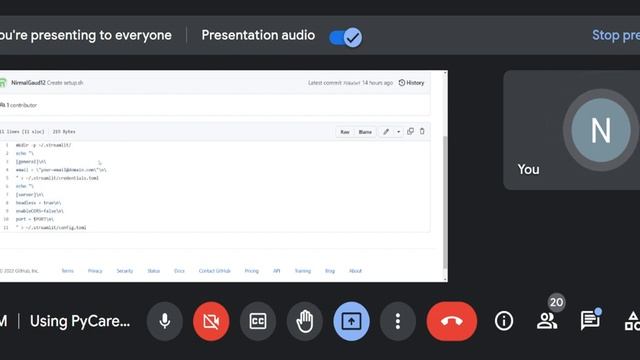Click code line 1 mkdir streamlit command
Viewport: 640px width, 360px height.
pyautogui.click(x=43, y=145)
